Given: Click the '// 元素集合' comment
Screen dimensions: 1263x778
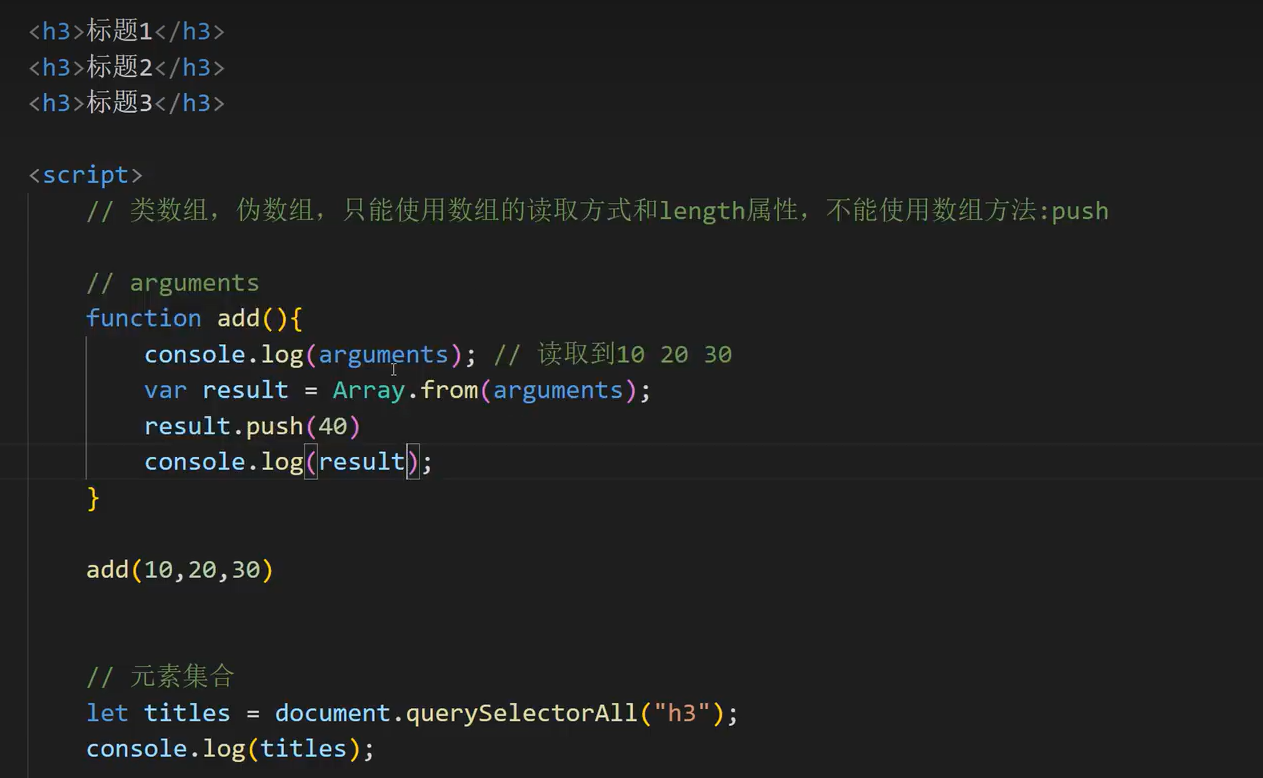Looking at the screenshot, I should (160, 677).
